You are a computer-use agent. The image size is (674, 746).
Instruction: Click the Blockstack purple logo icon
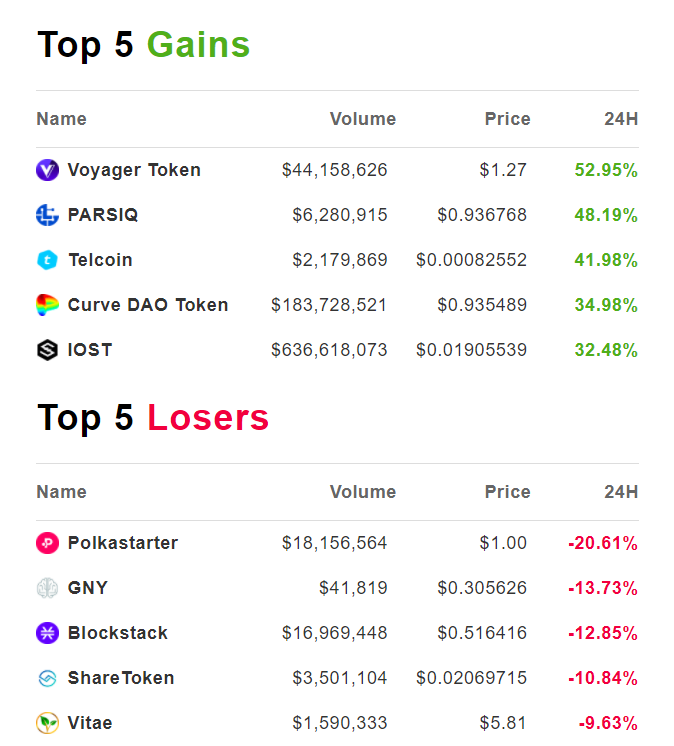point(47,633)
